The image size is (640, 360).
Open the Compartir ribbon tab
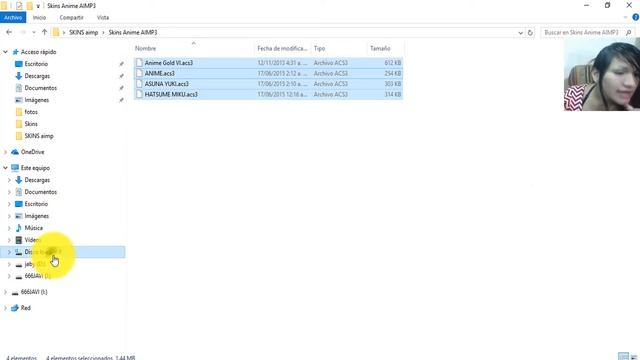click(71, 18)
